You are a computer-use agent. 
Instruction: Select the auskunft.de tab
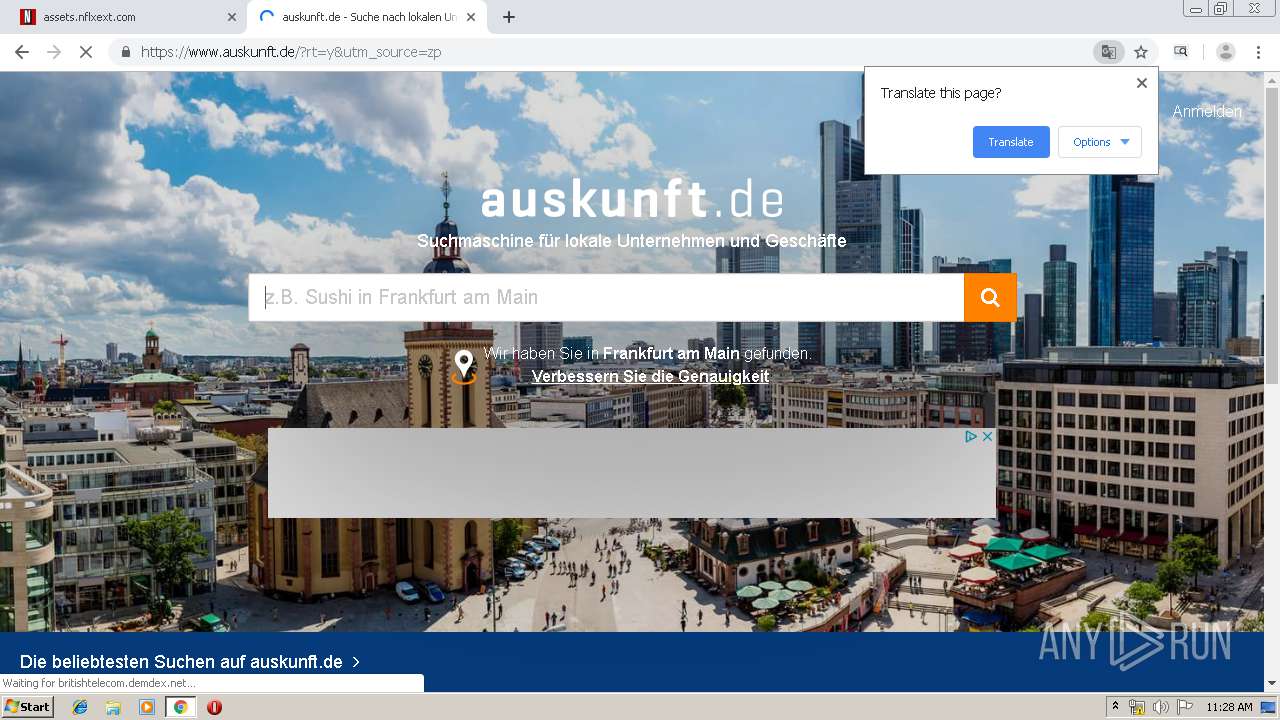coord(368,17)
